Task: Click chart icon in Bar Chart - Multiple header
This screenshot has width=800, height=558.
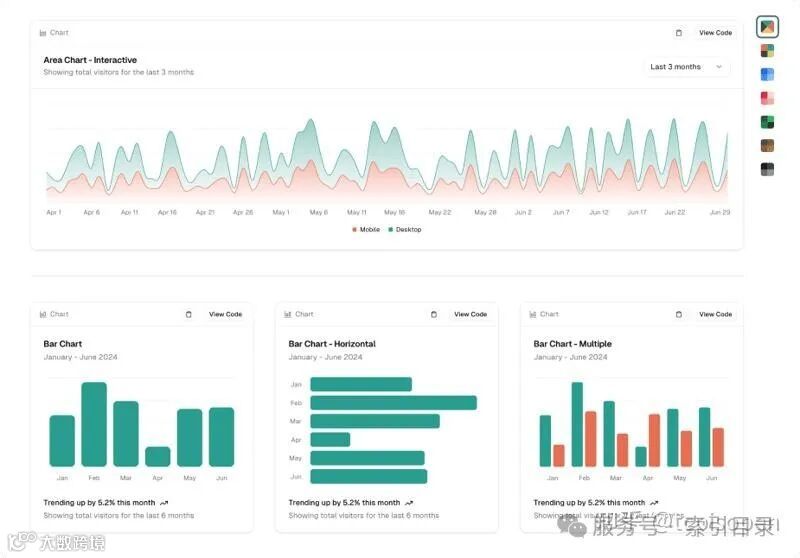Action: [x=533, y=314]
